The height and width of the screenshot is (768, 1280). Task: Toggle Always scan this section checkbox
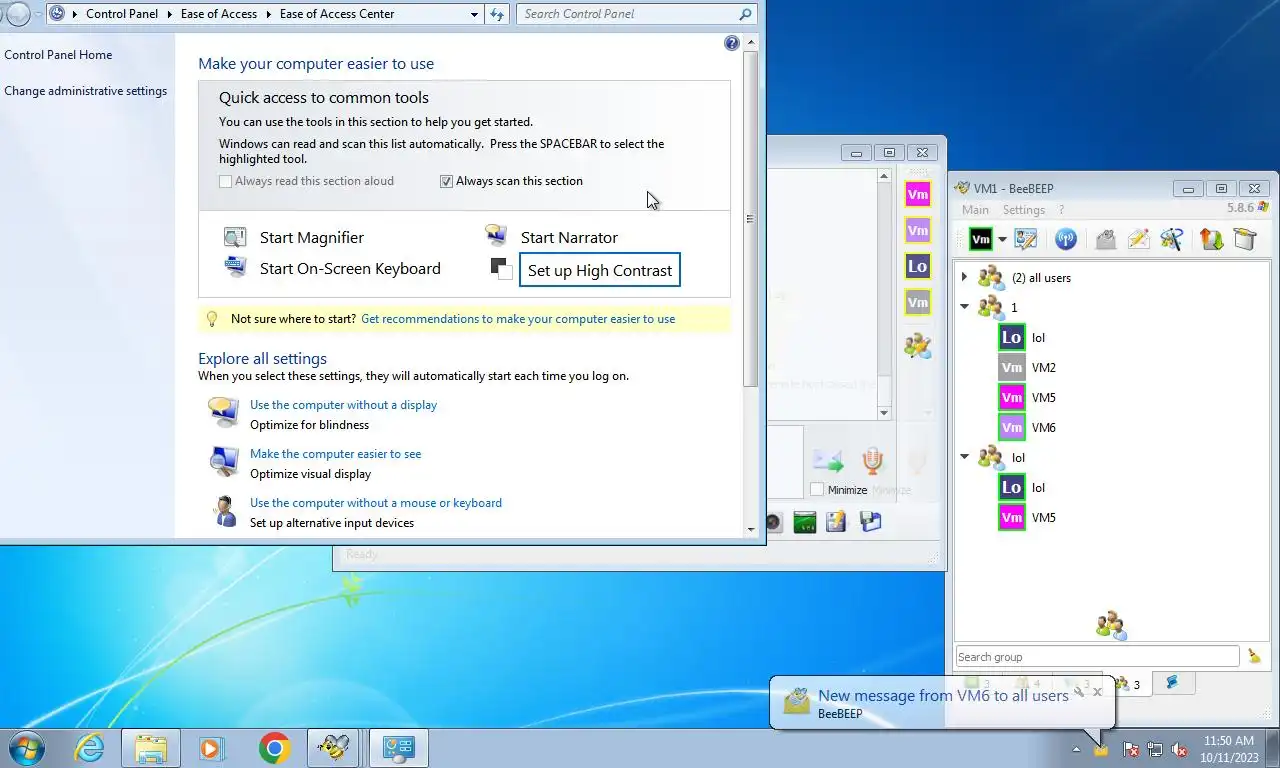[447, 181]
